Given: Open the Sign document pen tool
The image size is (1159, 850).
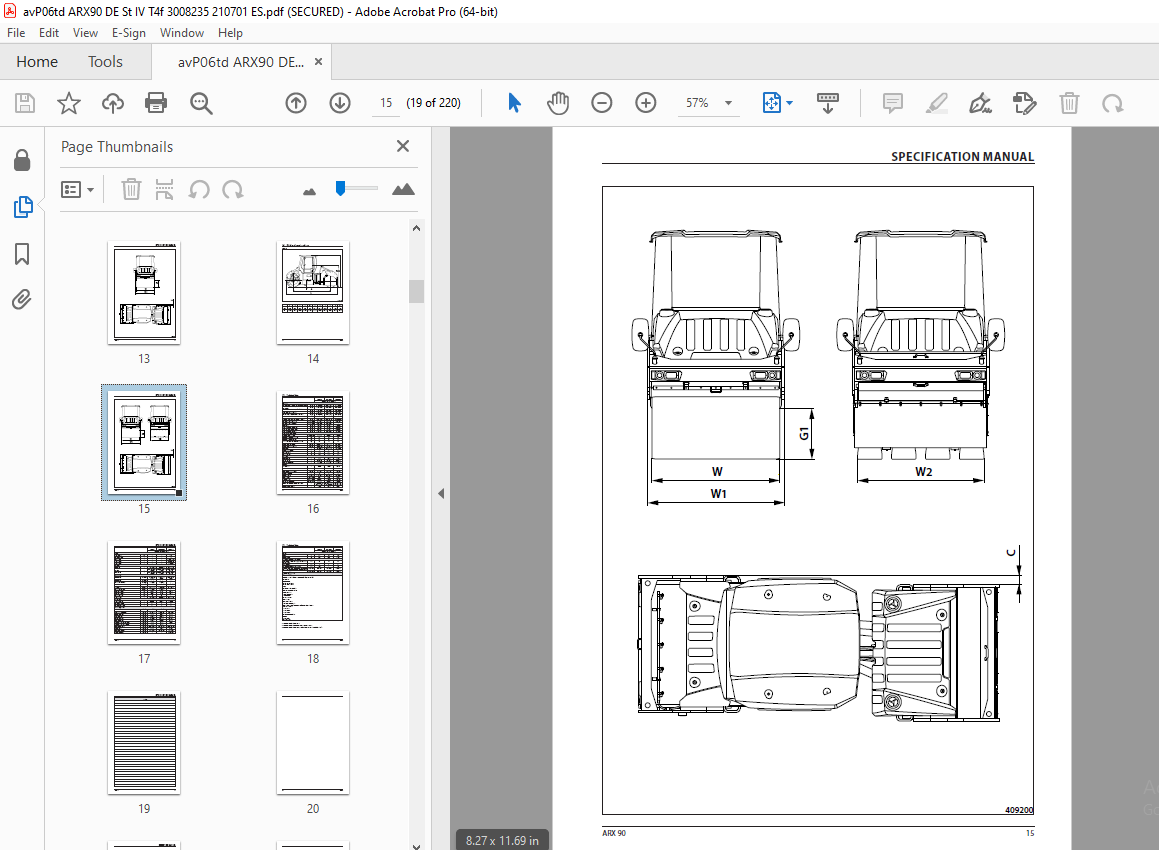Looking at the screenshot, I should (x=980, y=103).
